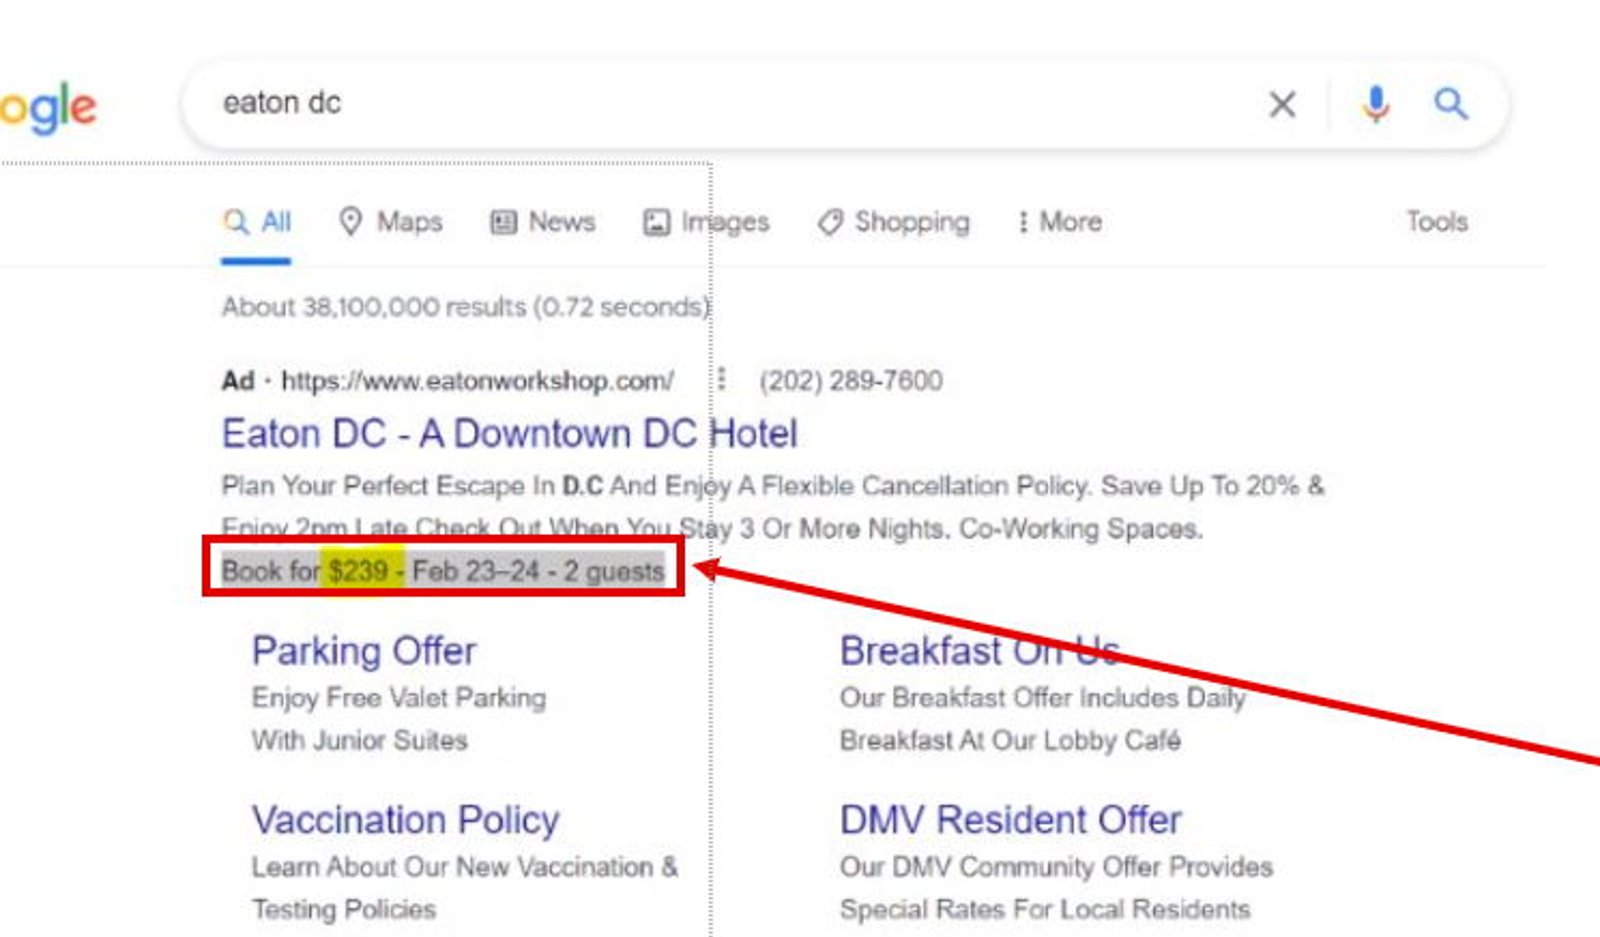Call the (202) 289-7600 phone number
The height and width of the screenshot is (937, 1600).
click(x=851, y=380)
